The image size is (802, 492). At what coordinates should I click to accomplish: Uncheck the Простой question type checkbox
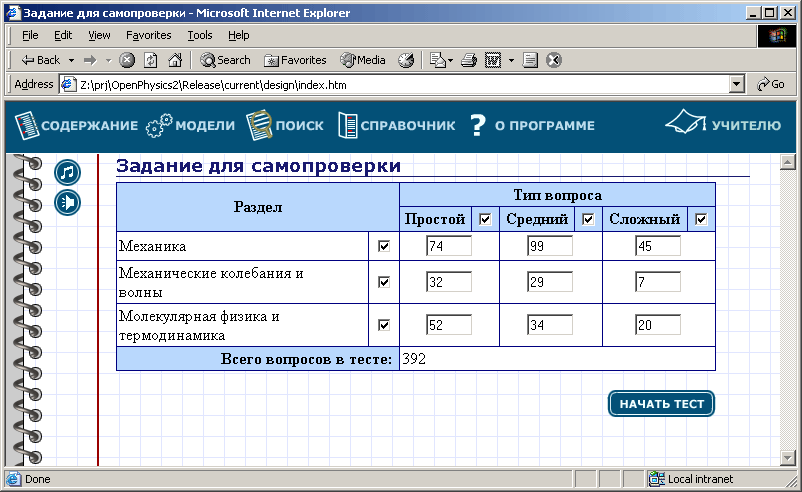click(x=485, y=219)
